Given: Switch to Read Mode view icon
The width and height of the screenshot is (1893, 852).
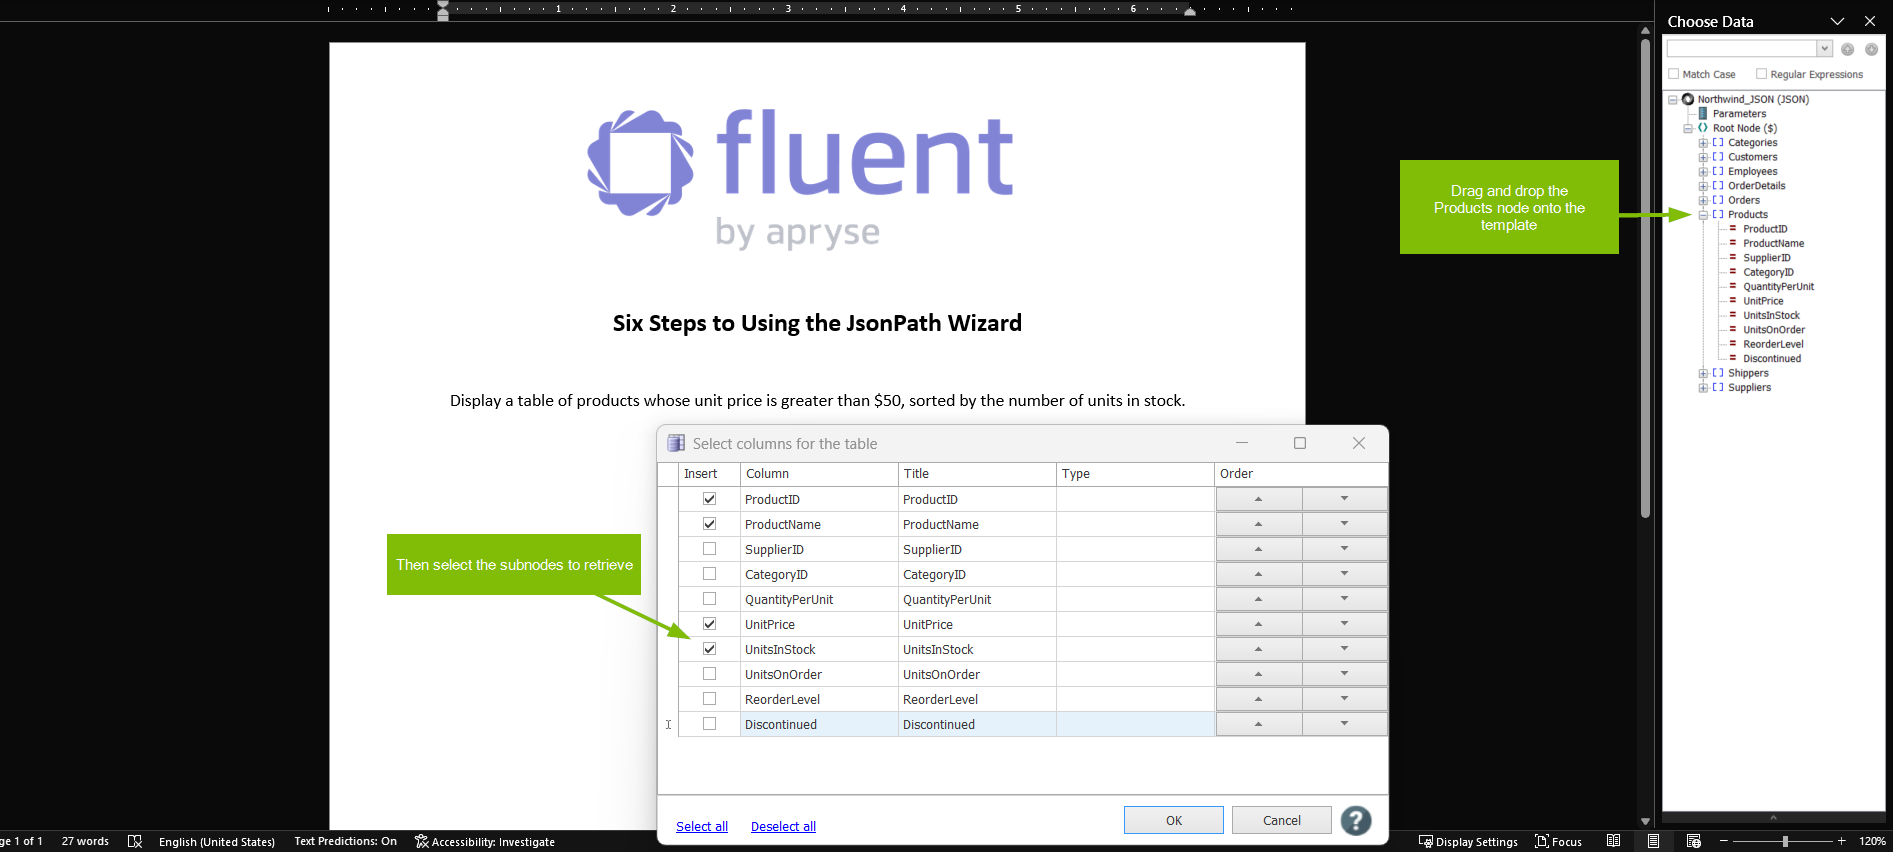Looking at the screenshot, I should [x=1613, y=841].
